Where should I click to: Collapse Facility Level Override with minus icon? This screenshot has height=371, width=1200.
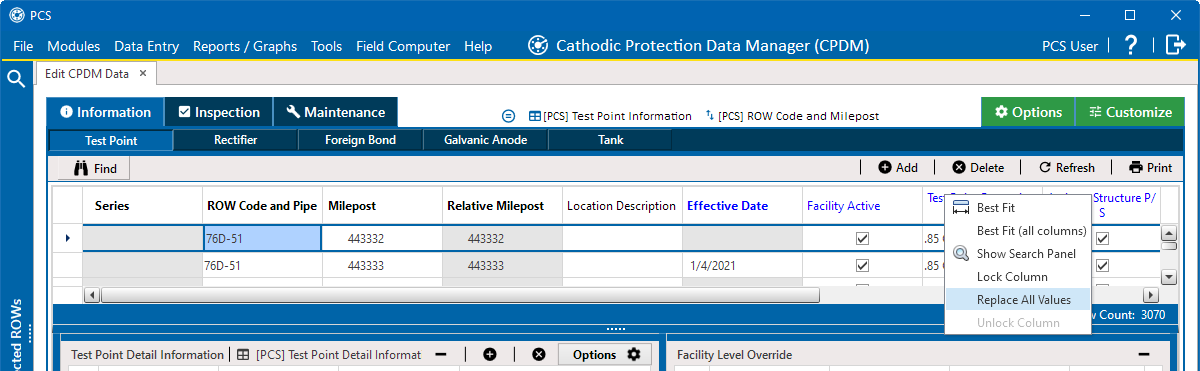point(1143,354)
